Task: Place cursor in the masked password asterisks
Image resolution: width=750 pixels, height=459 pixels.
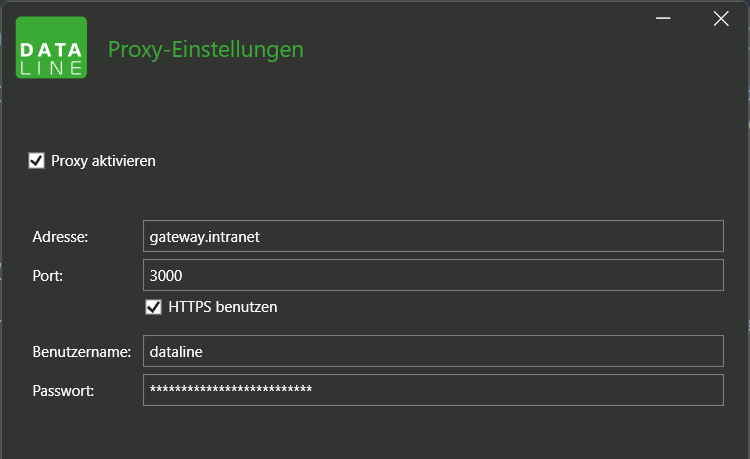Action: (230, 390)
